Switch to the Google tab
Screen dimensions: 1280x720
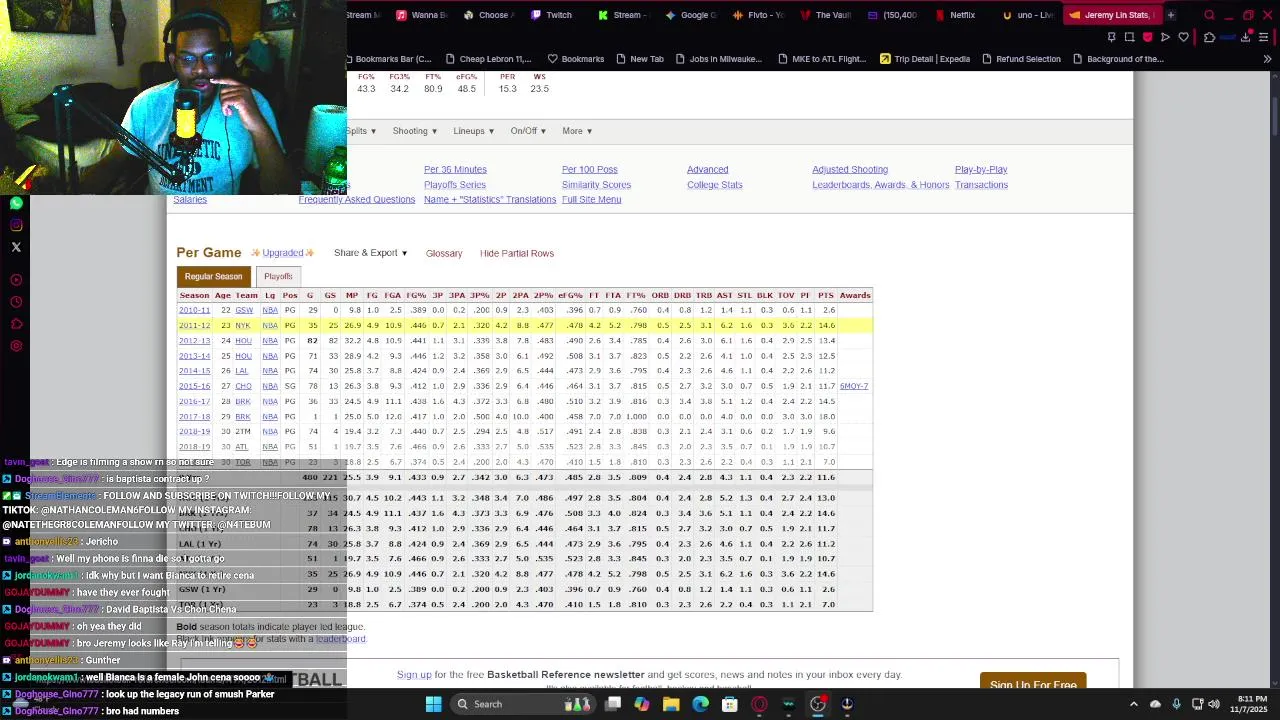pyautogui.click(x=692, y=15)
